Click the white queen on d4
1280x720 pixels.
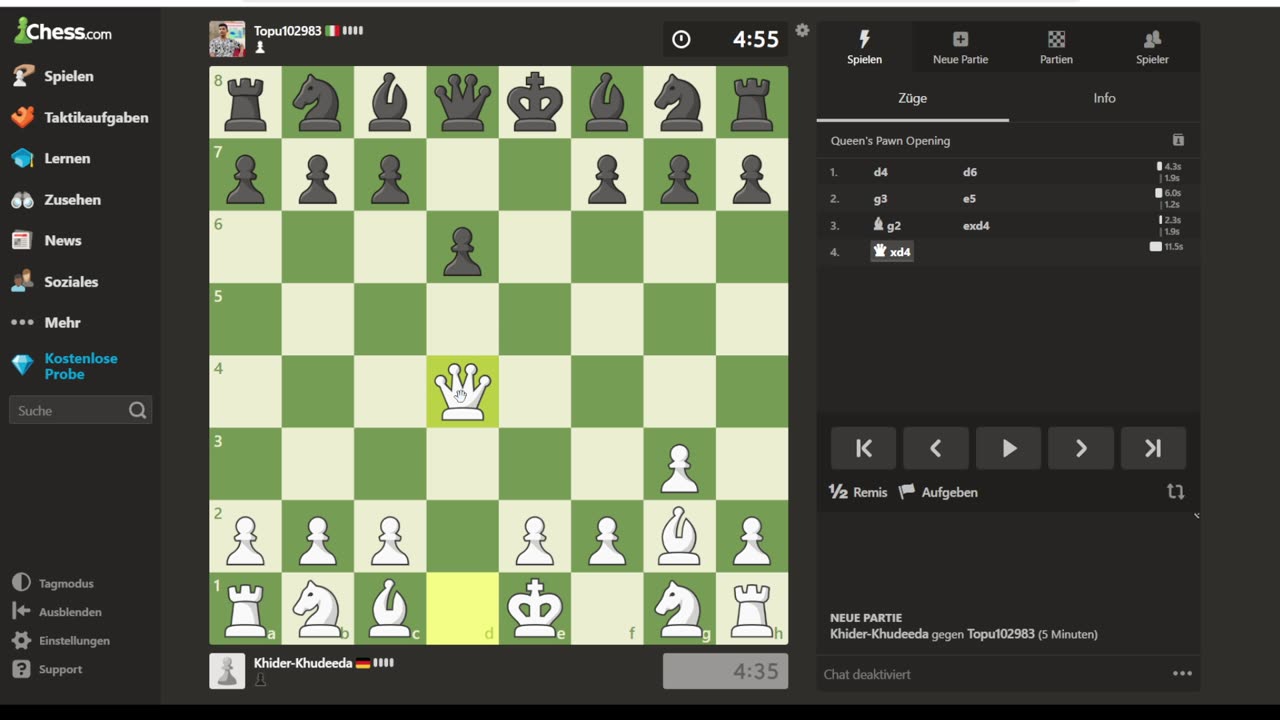tap(462, 391)
